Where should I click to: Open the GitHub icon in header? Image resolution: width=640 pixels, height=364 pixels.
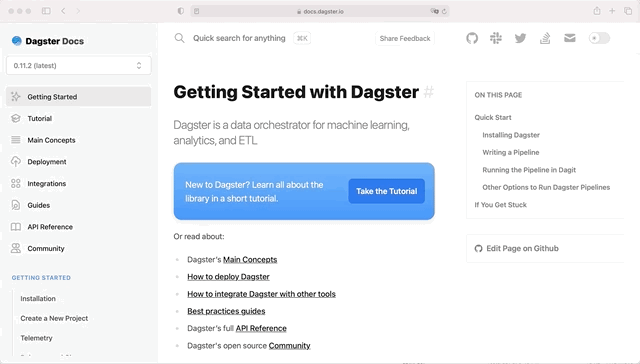click(x=472, y=38)
